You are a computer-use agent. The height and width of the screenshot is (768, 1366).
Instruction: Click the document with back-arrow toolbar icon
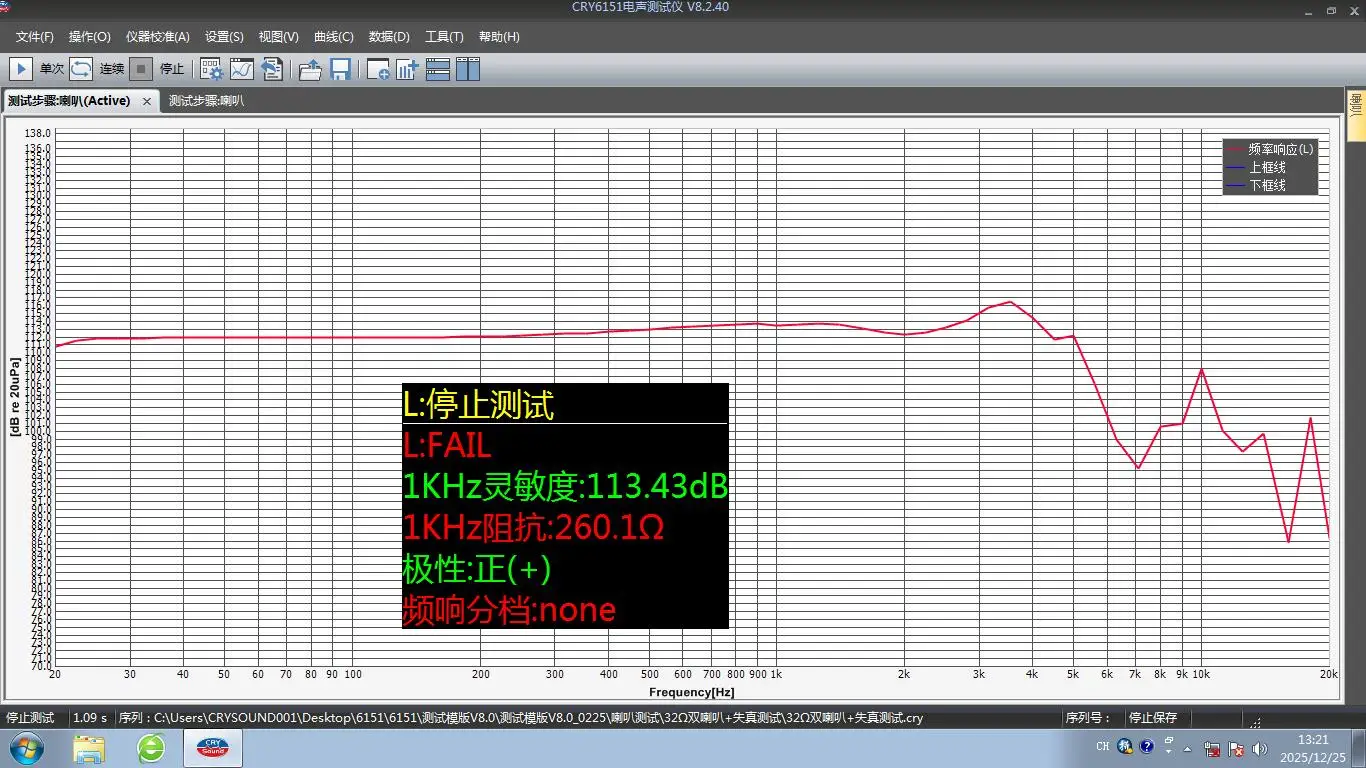tap(272, 69)
